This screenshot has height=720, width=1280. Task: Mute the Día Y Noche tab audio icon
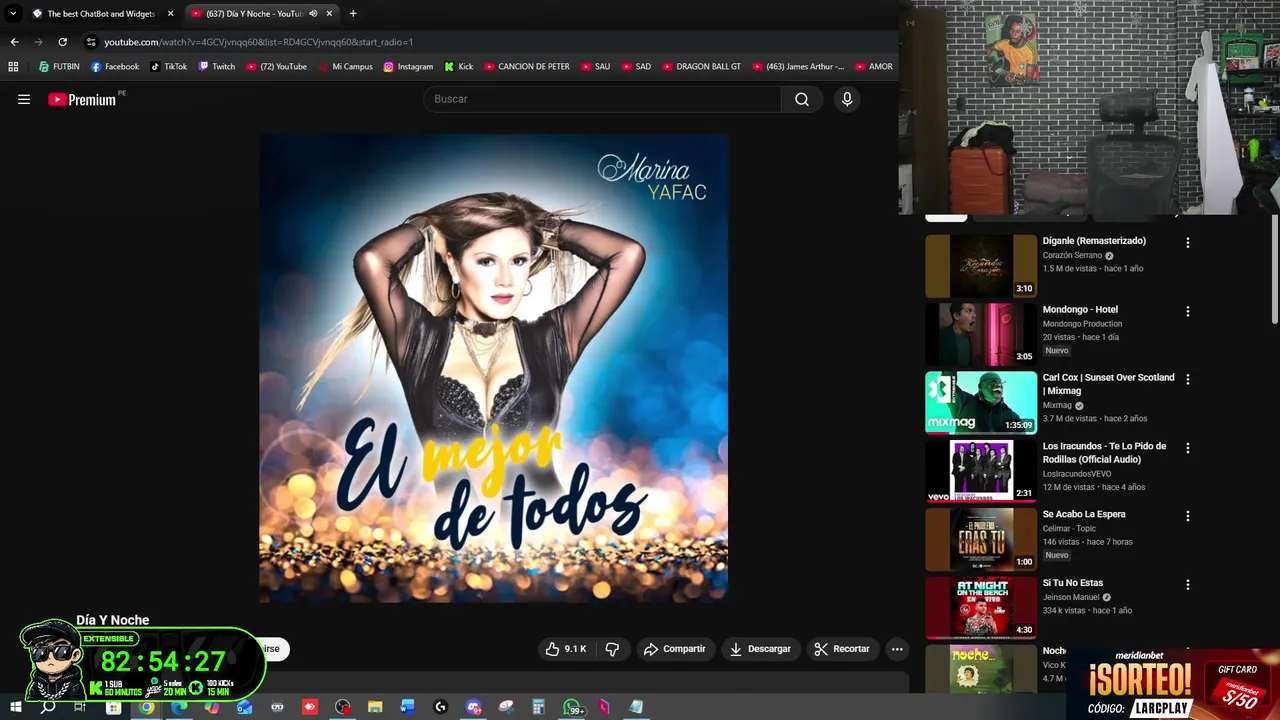click(x=313, y=14)
